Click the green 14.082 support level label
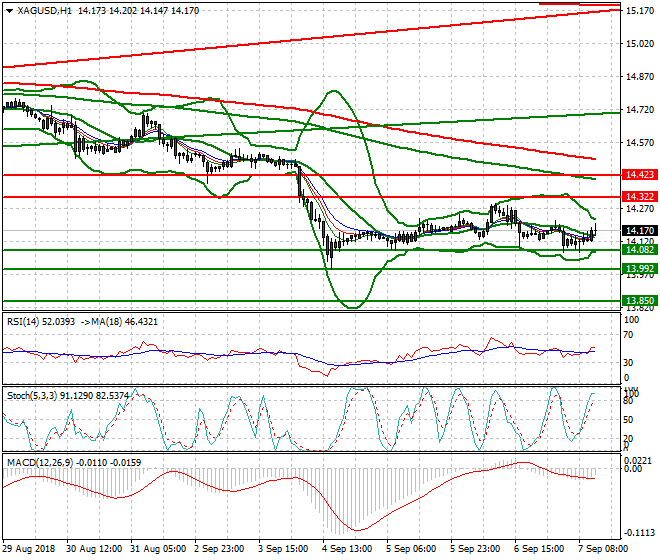660x560 pixels. click(639, 250)
